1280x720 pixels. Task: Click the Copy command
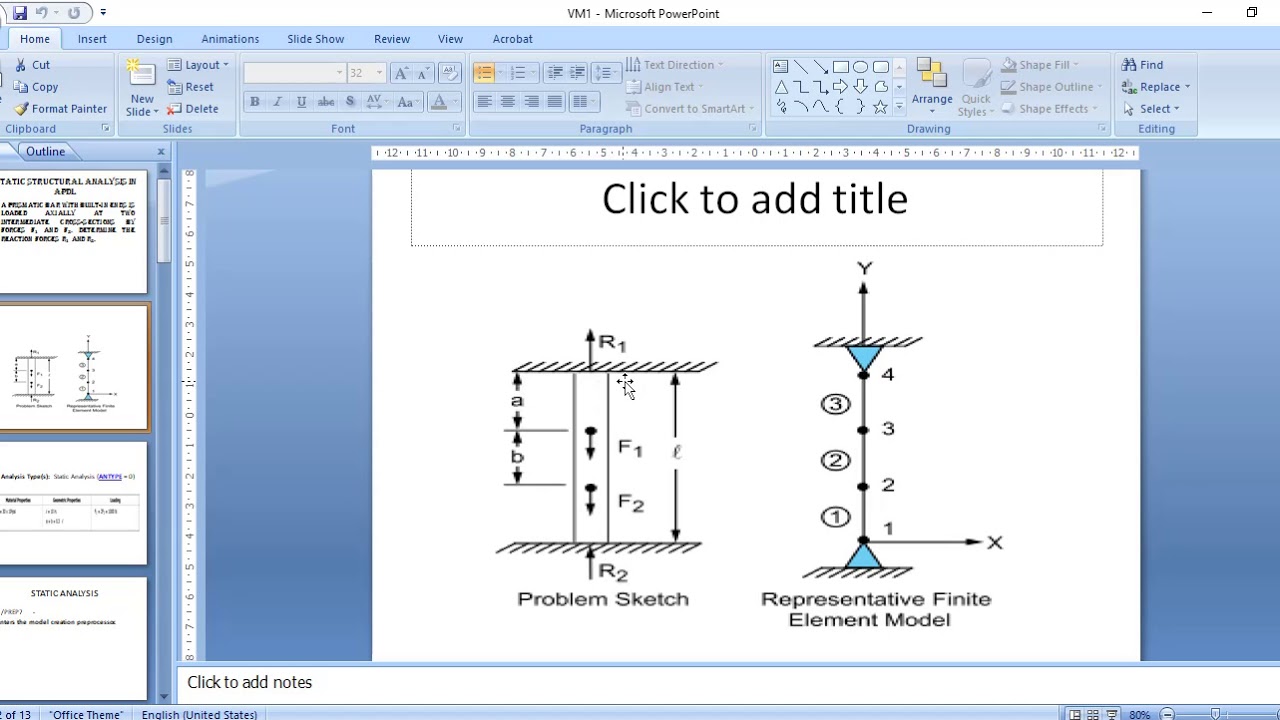click(37, 87)
